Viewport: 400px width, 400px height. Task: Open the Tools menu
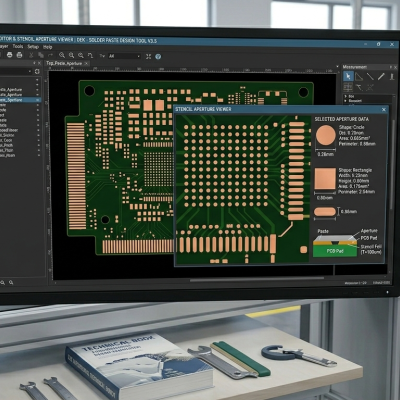[x=18, y=46]
